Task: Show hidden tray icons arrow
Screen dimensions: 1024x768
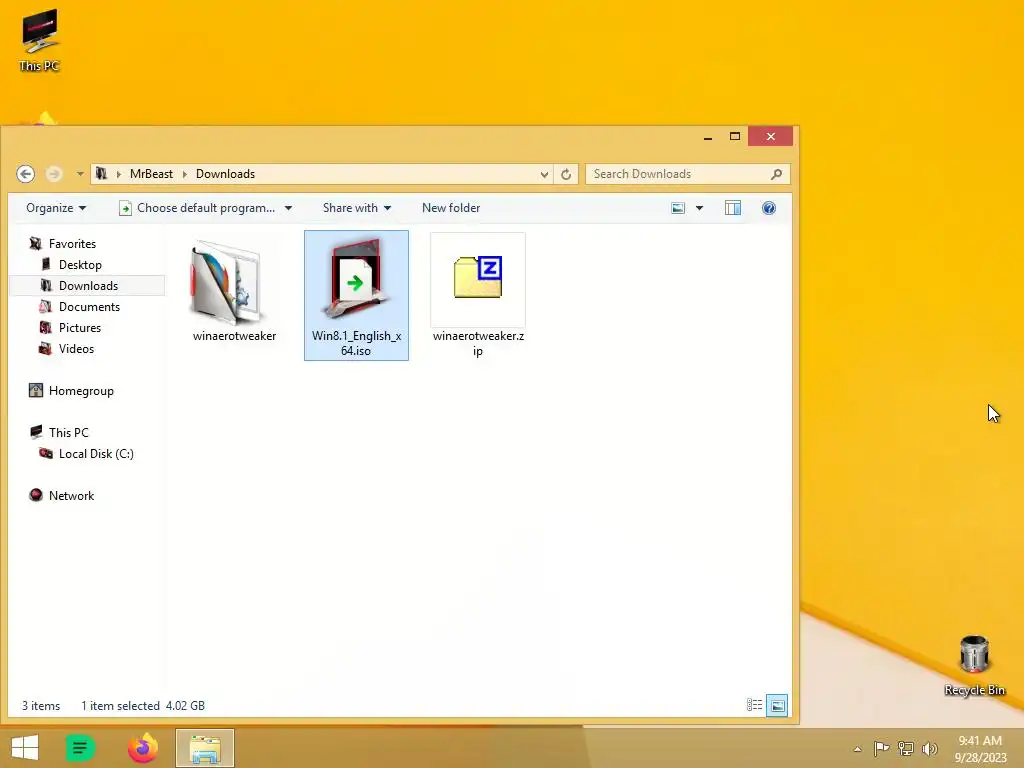Action: click(x=857, y=749)
